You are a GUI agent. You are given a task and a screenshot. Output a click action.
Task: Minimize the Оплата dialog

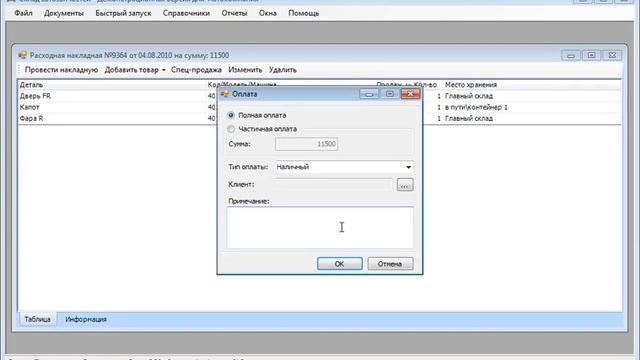[x=369, y=94]
